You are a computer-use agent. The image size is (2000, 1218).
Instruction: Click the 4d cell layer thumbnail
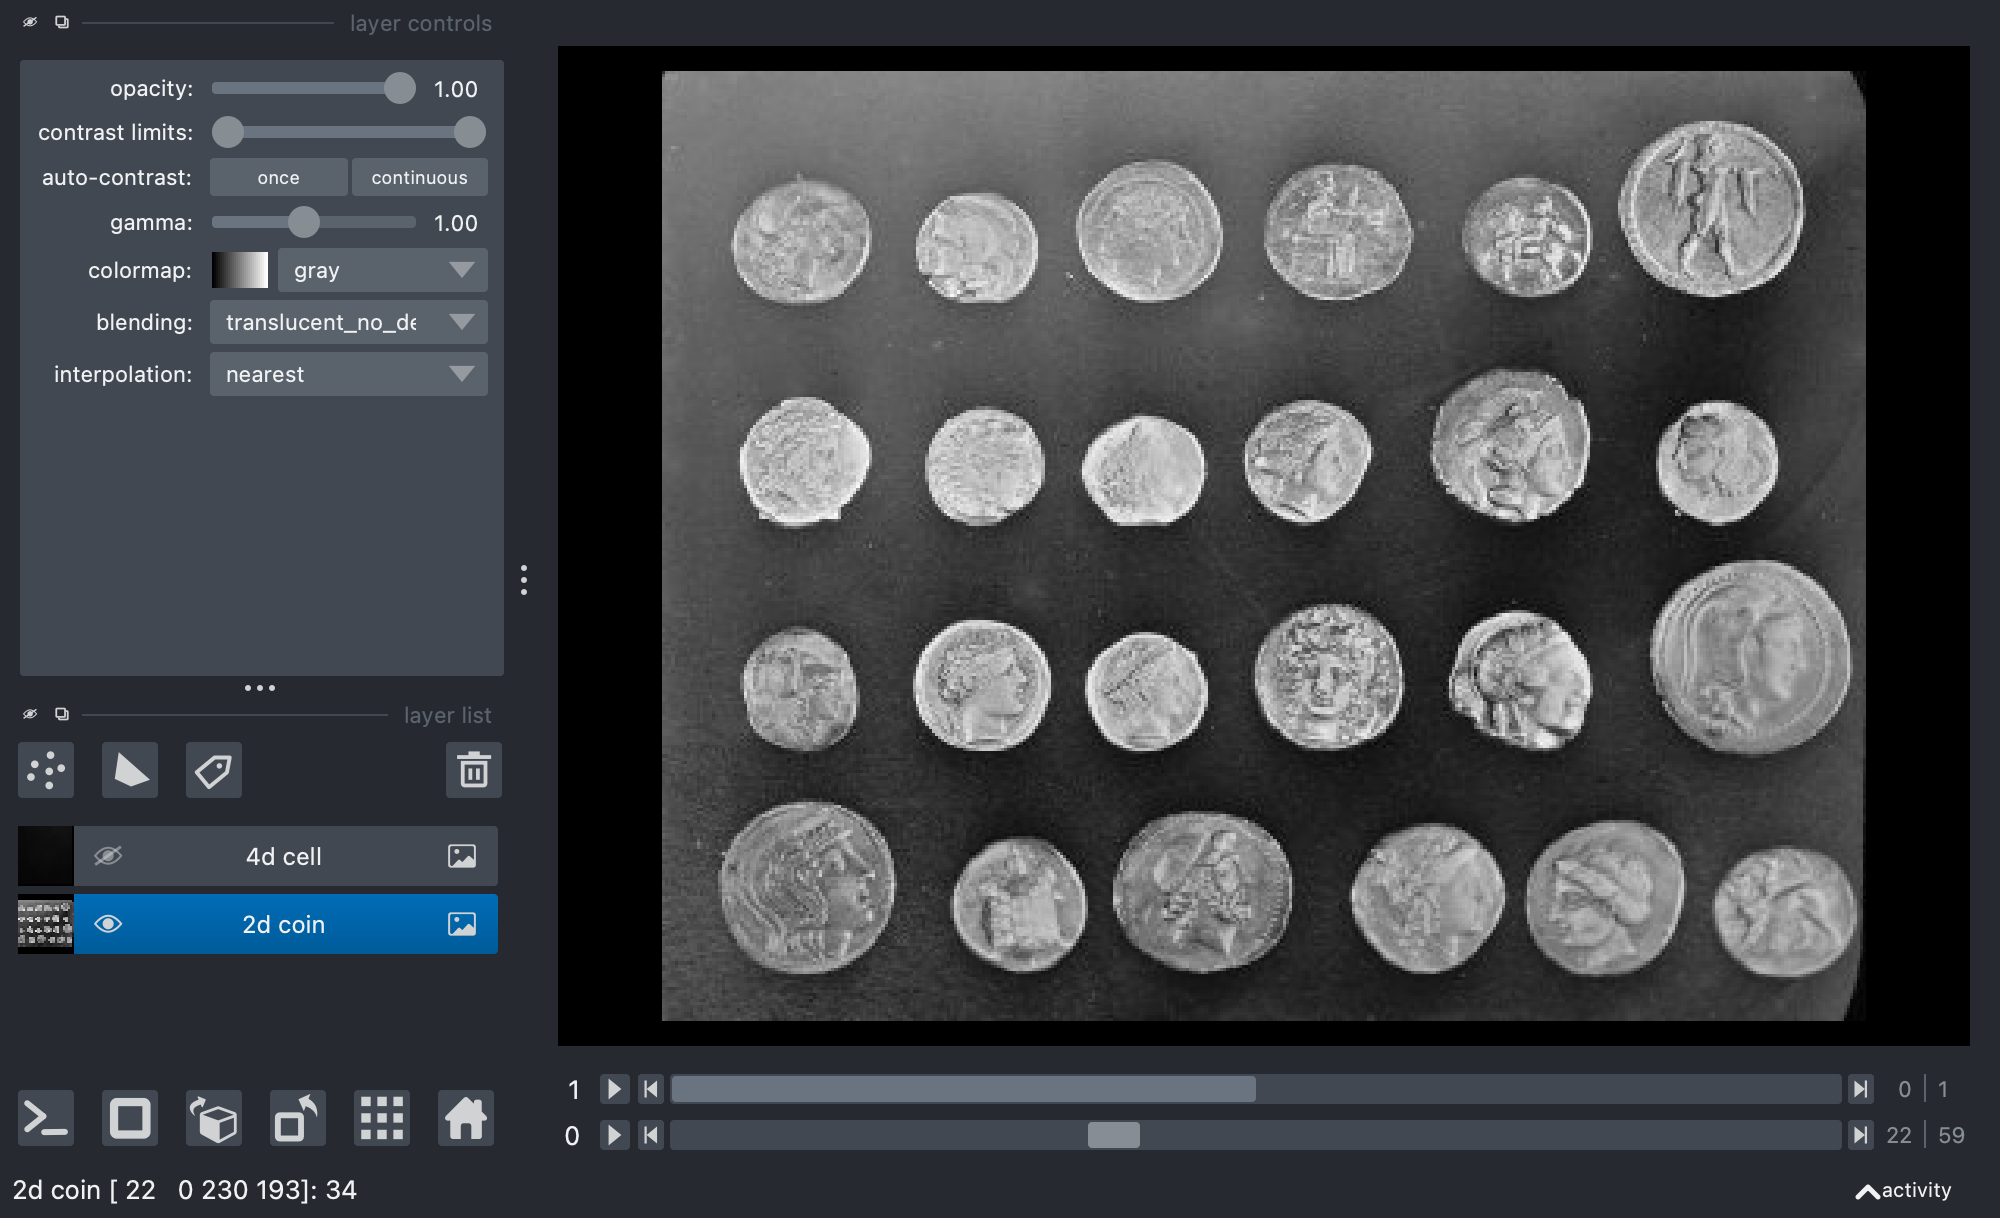[x=46, y=856]
